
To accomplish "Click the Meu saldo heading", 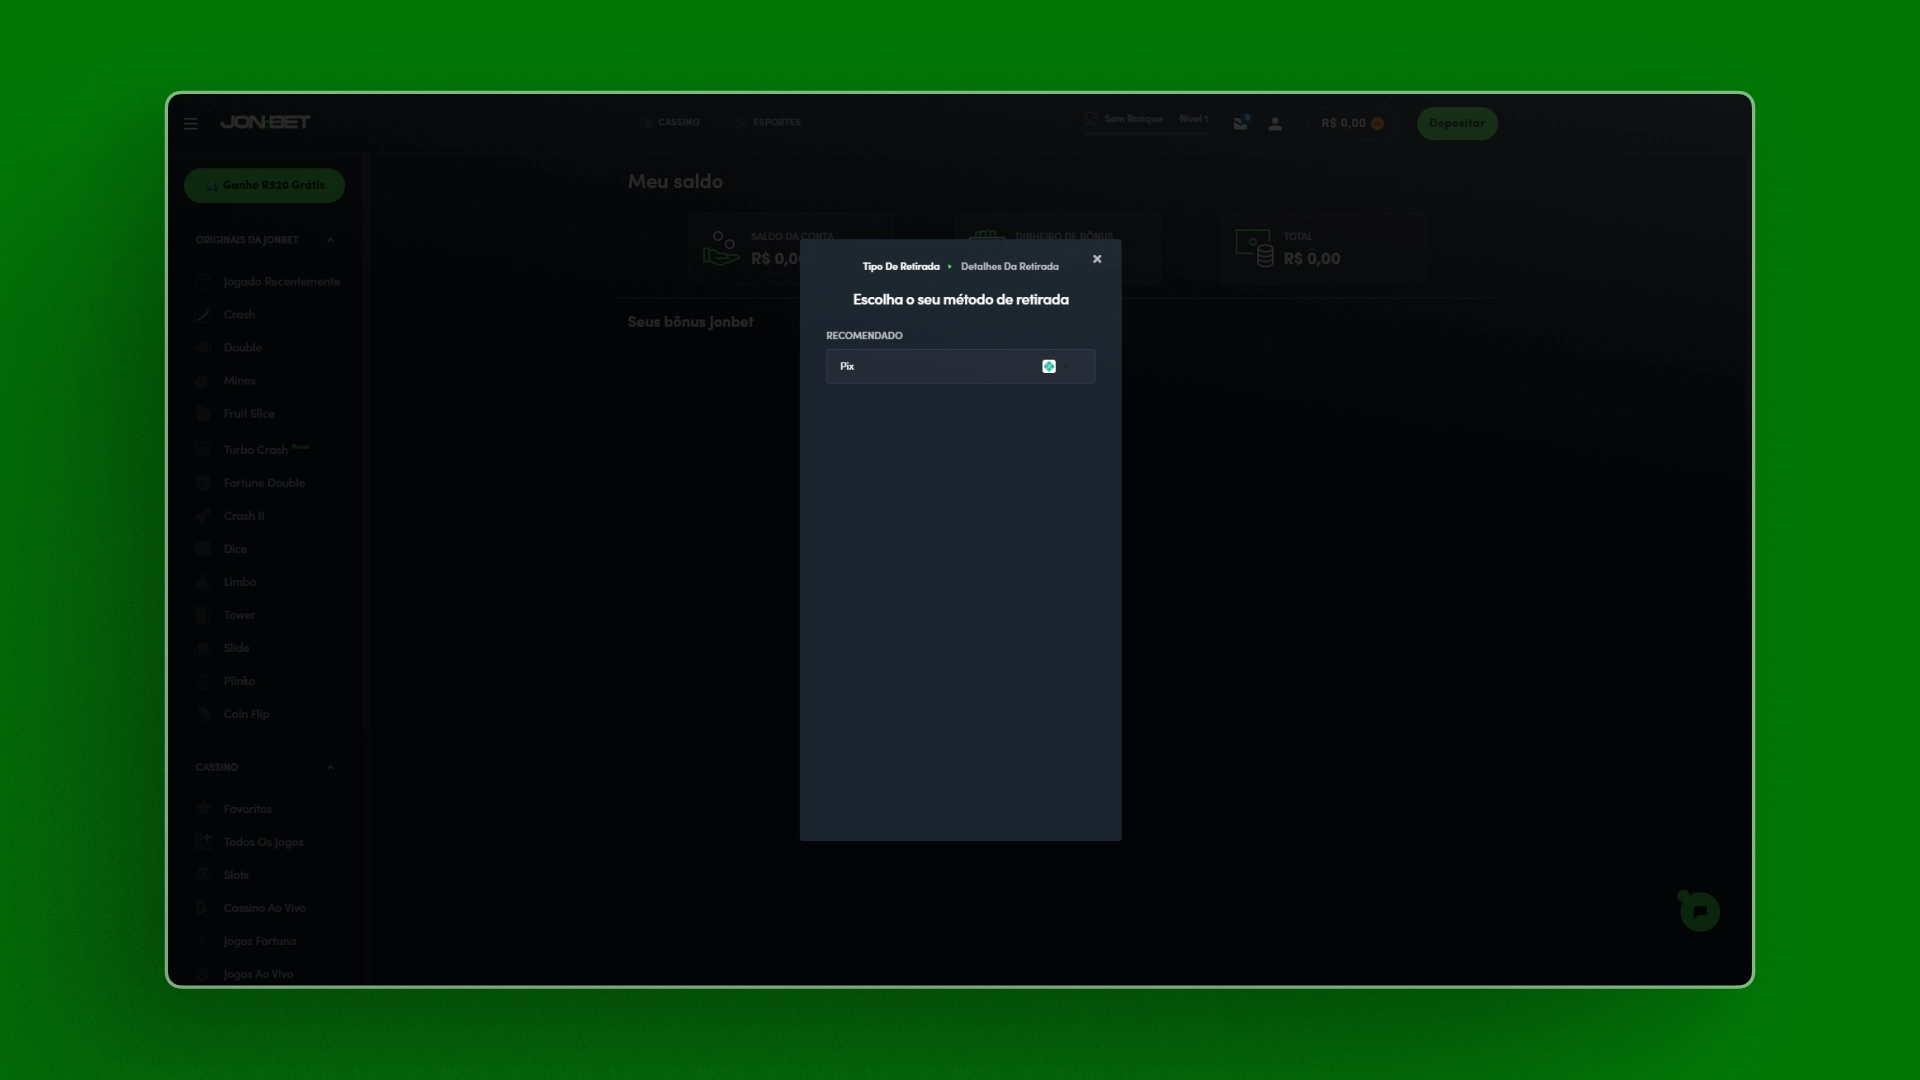I will point(675,182).
